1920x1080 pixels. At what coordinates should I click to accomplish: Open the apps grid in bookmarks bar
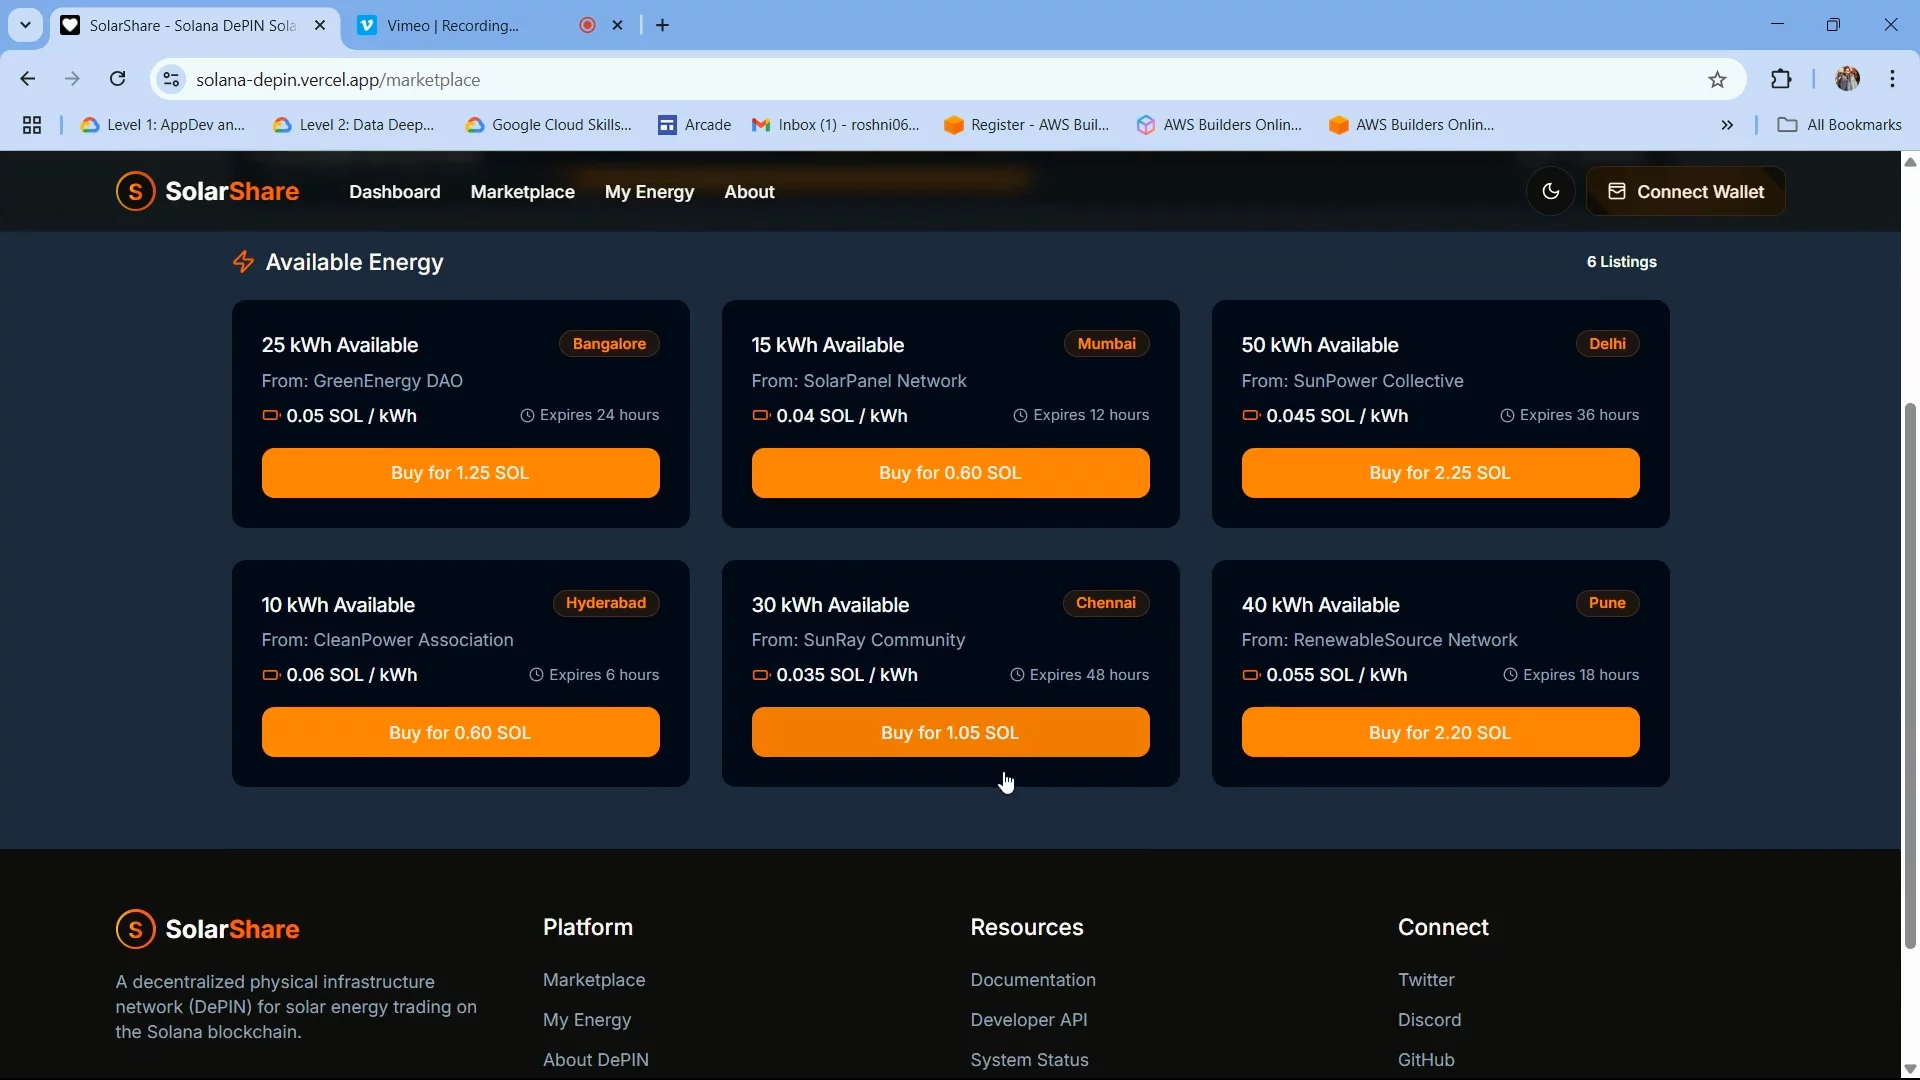click(x=32, y=125)
